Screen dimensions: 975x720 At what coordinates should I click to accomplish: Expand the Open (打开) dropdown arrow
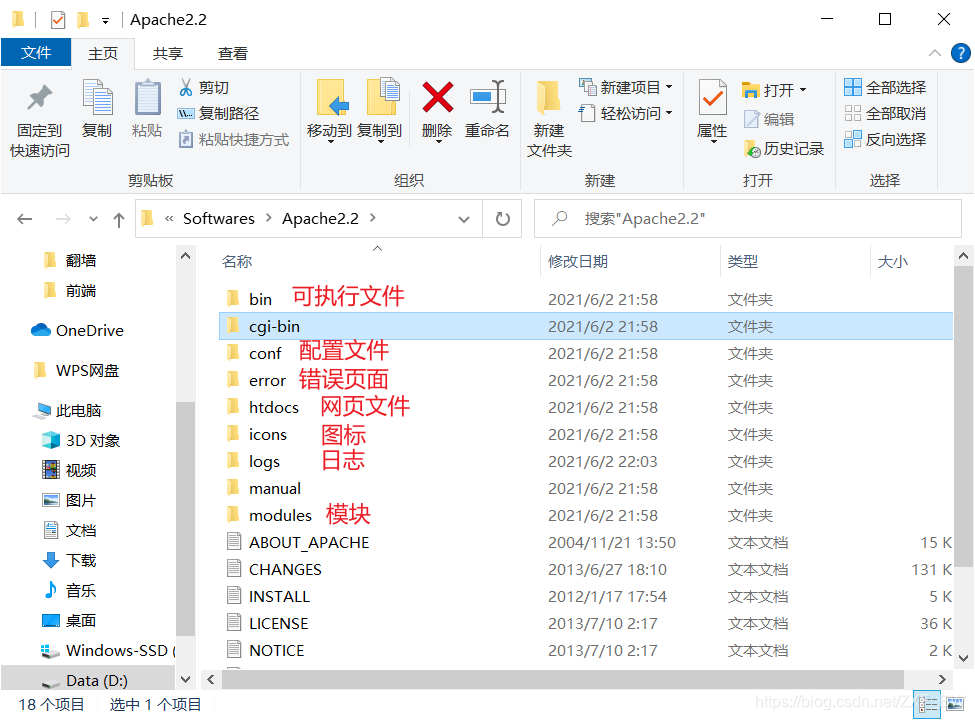pyautogui.click(x=803, y=90)
